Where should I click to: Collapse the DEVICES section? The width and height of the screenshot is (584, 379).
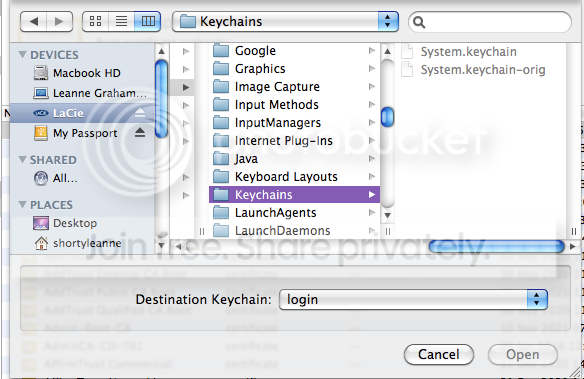[x=22, y=55]
